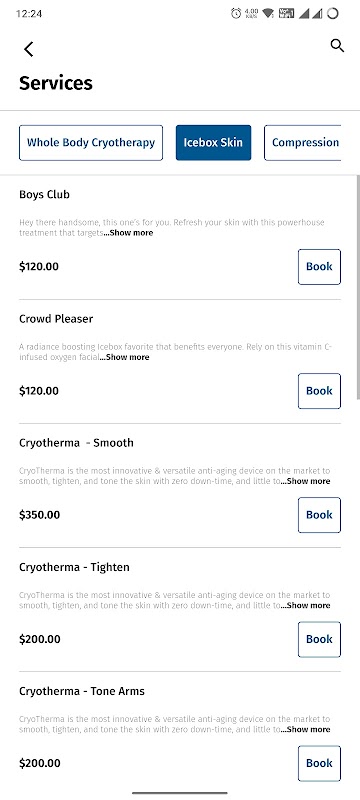Tap the back arrow icon
360x800 pixels.
point(29,49)
